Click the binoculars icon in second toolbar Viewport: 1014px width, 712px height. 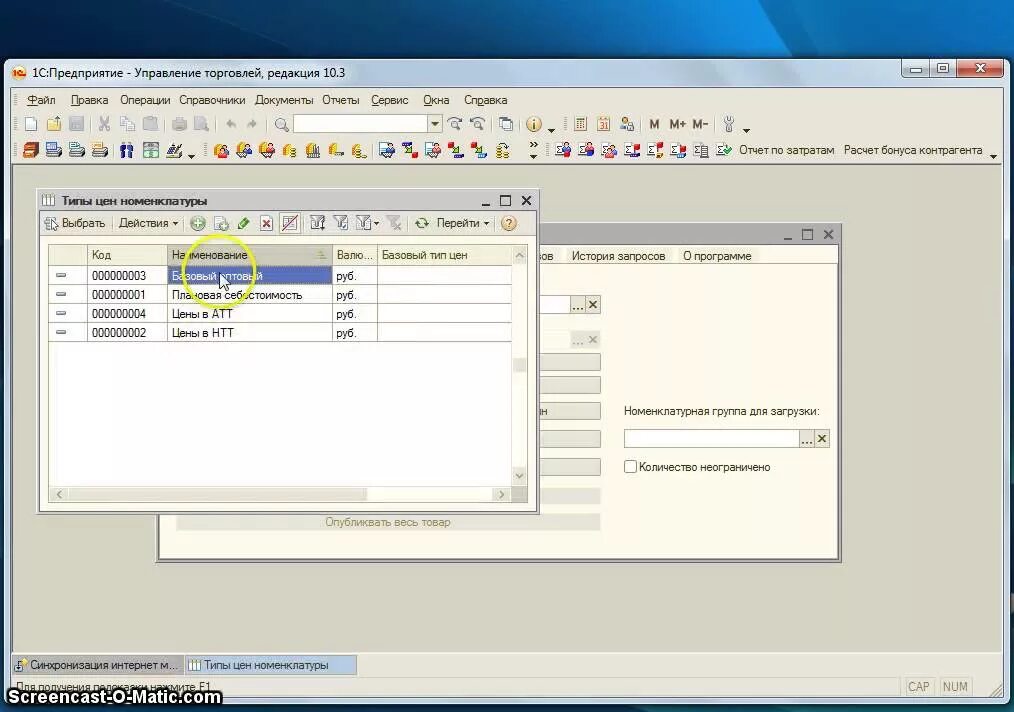click(127, 150)
